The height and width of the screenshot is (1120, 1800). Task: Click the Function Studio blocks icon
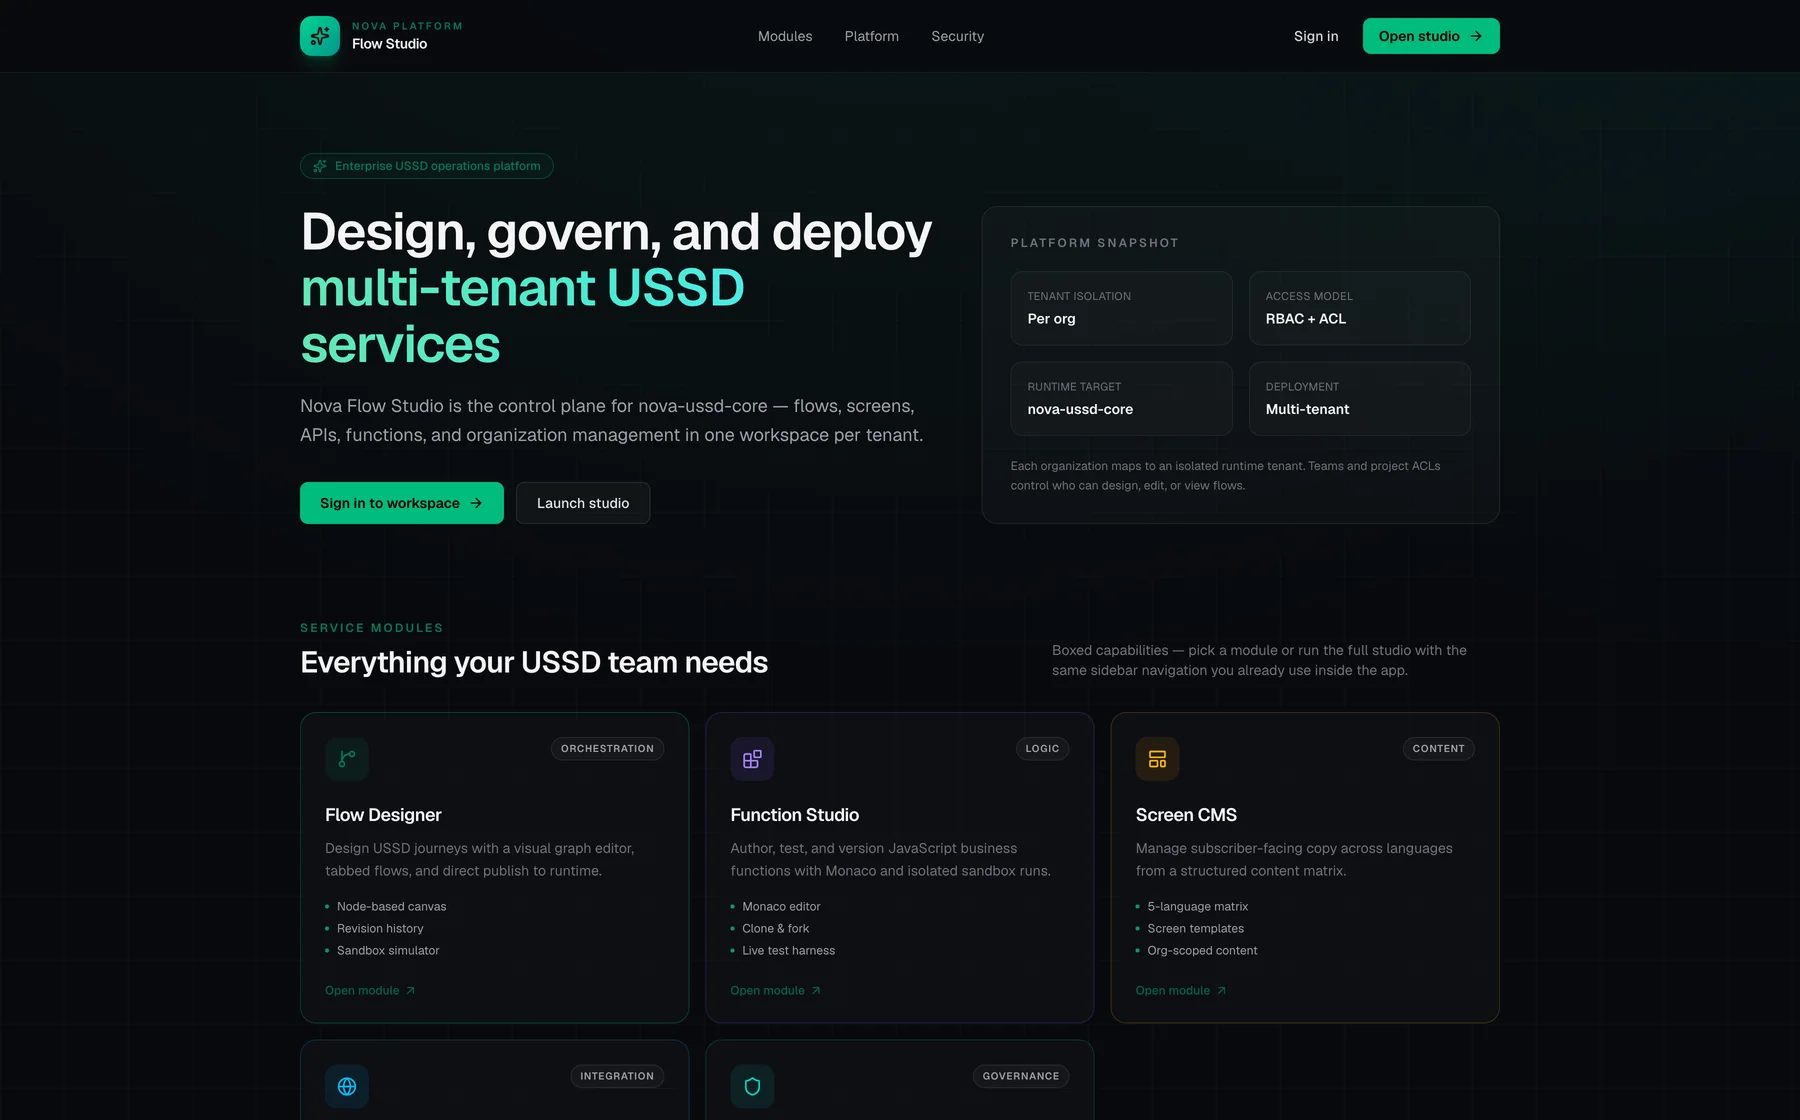coord(752,759)
